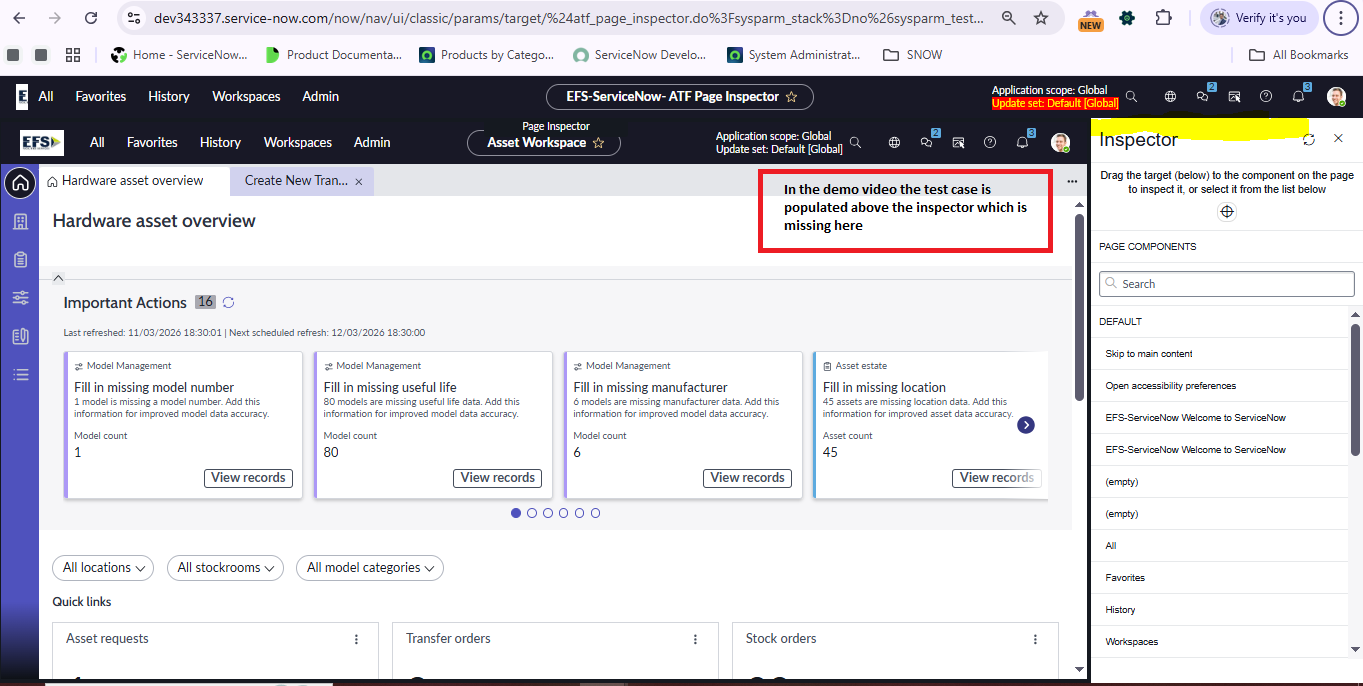The image size is (1363, 686).
Task: Click the carousel next arrow on action cards
Action: point(1026,425)
